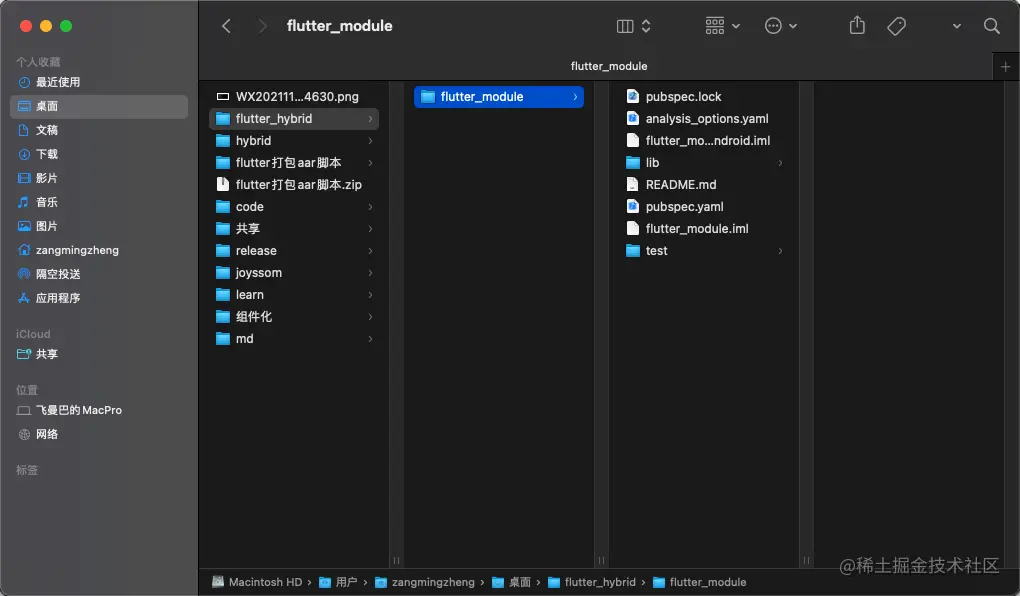Select the joyssom folder
This screenshot has height=596, width=1020.
tap(294, 273)
